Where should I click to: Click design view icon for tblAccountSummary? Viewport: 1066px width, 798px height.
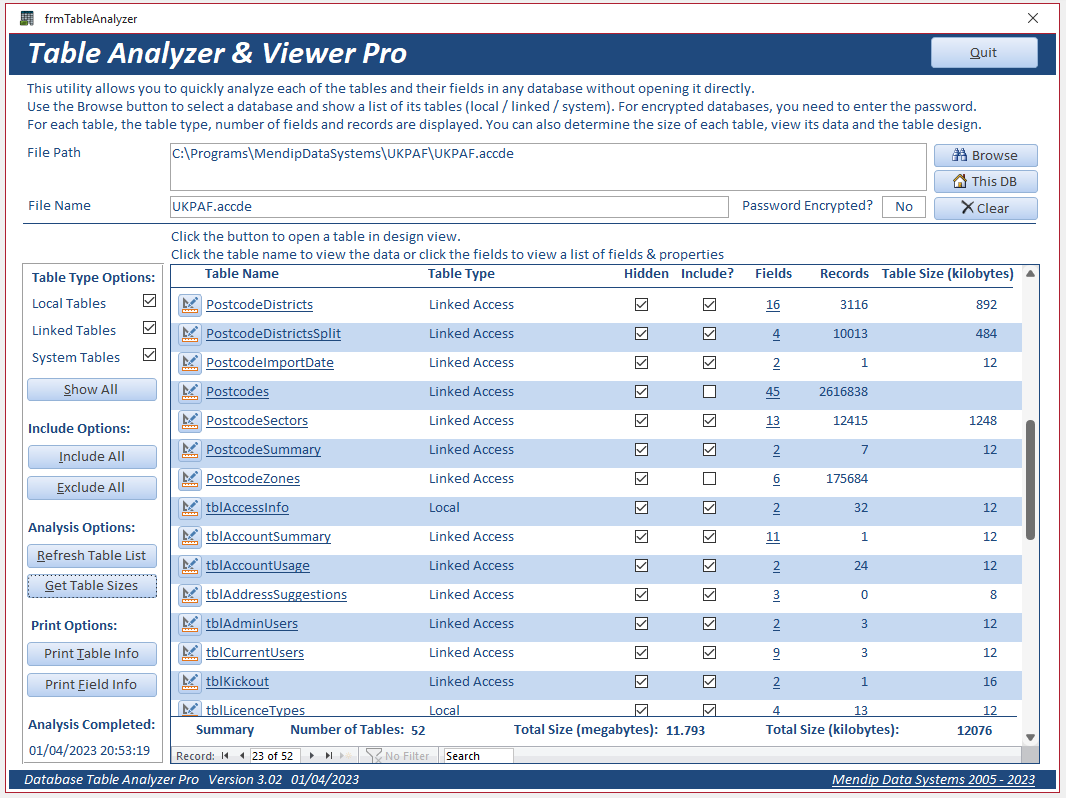pos(190,537)
